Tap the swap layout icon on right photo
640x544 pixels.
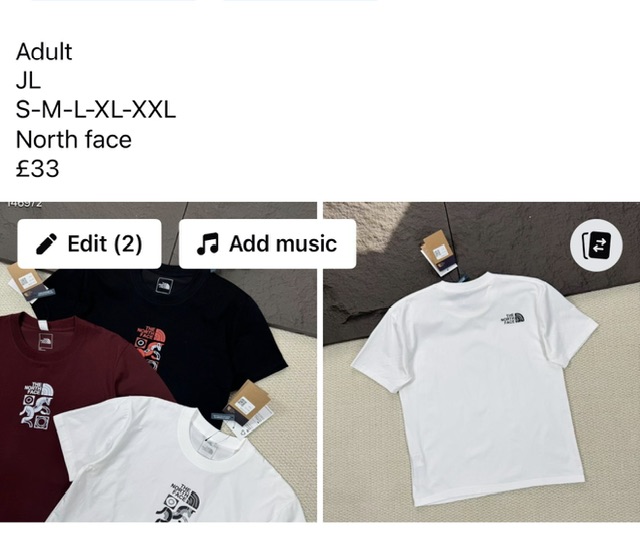[x=596, y=246]
